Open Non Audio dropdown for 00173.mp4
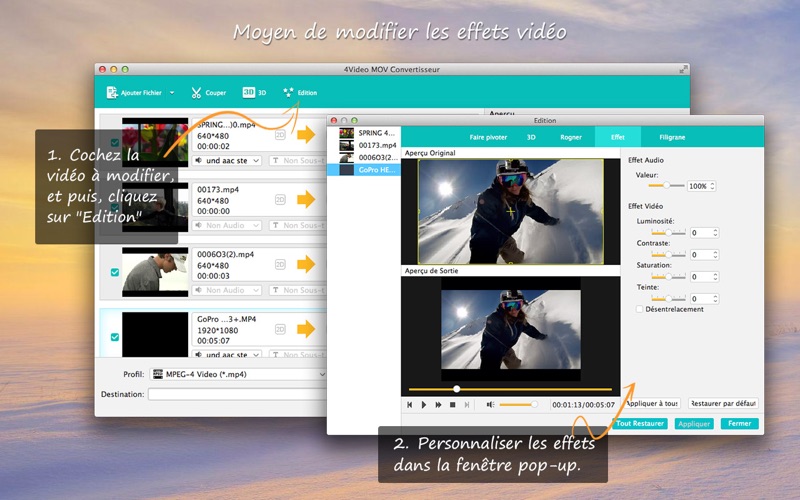Viewport: 800px width, 500px height. tap(227, 226)
